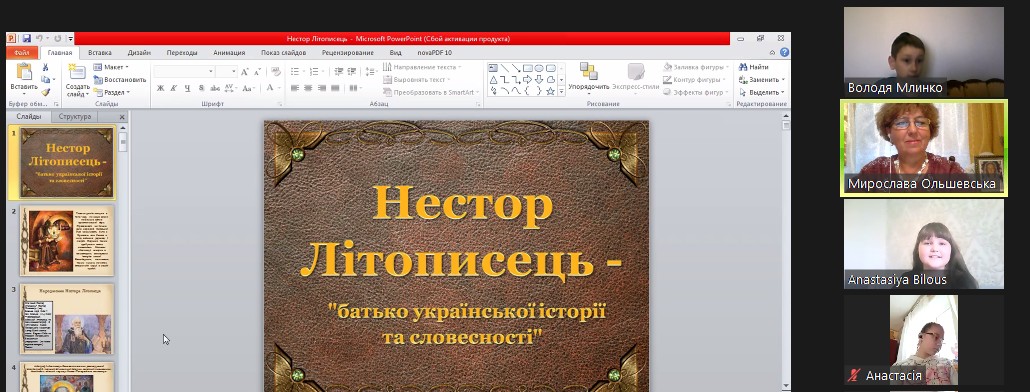Select the rectangle shape in shapes gallery

click(x=527, y=68)
